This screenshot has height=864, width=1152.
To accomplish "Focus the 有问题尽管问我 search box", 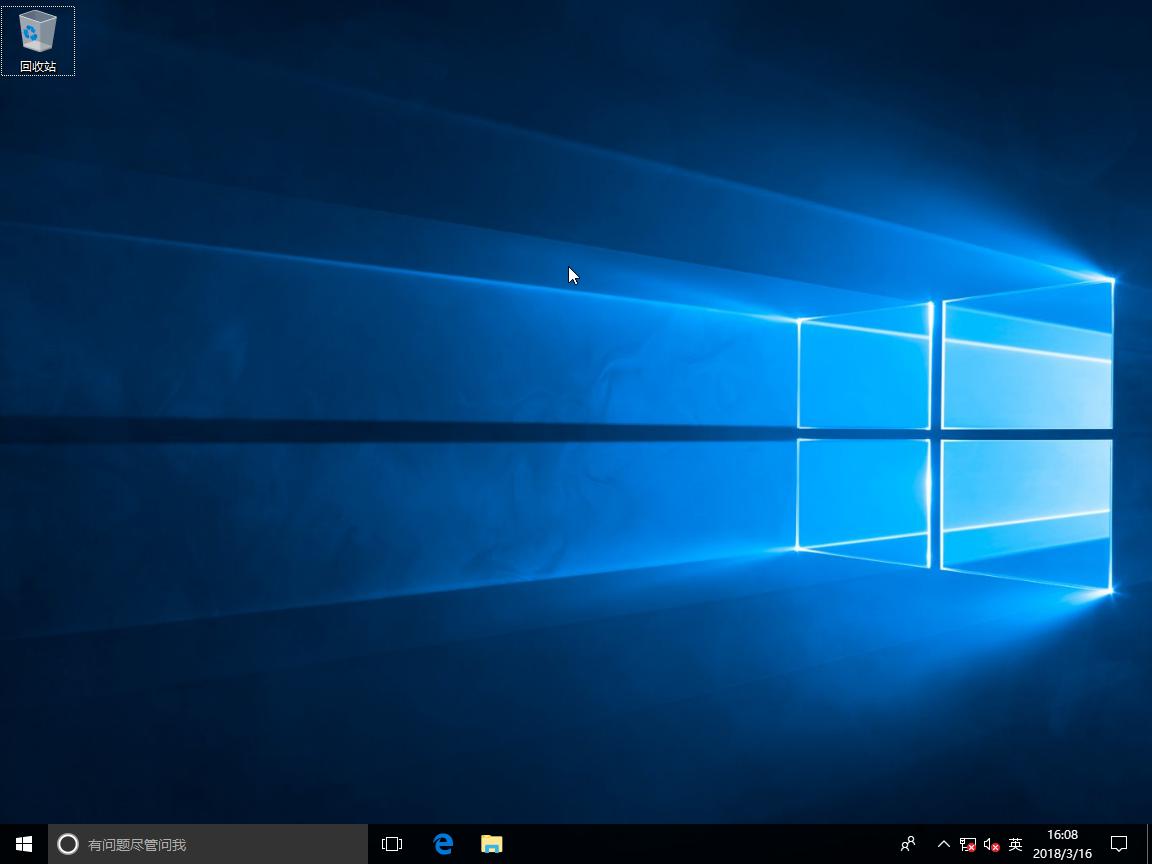I will point(208,844).
